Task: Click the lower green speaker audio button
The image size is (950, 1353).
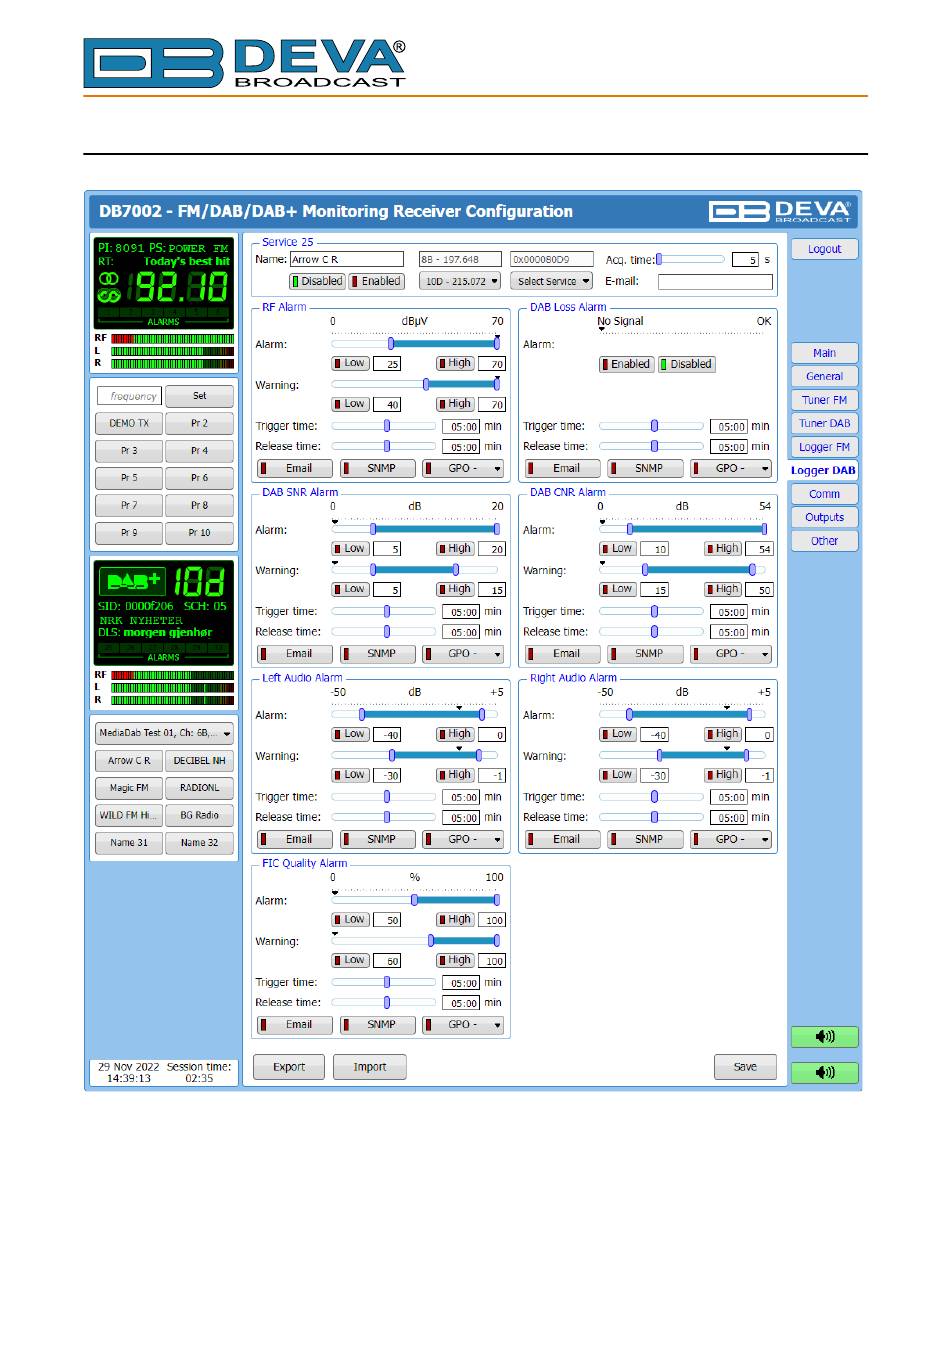Action: tap(824, 1072)
